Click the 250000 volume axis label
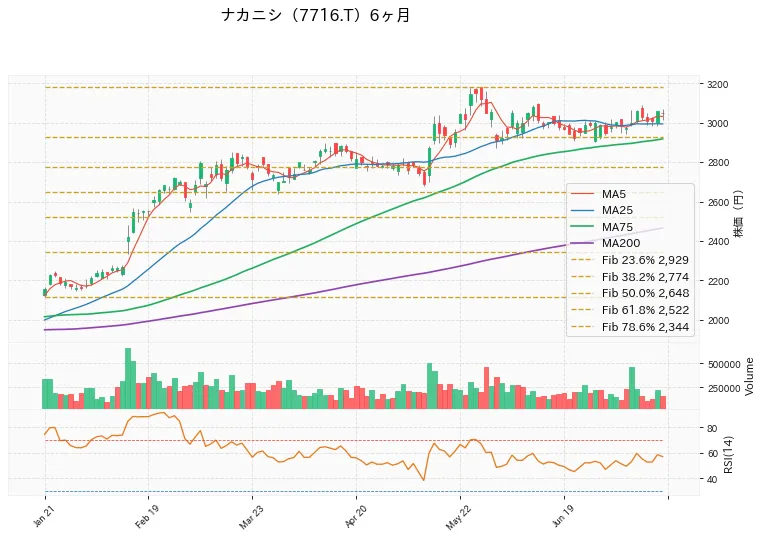Viewport: 764px width, 539px height. pos(724,388)
